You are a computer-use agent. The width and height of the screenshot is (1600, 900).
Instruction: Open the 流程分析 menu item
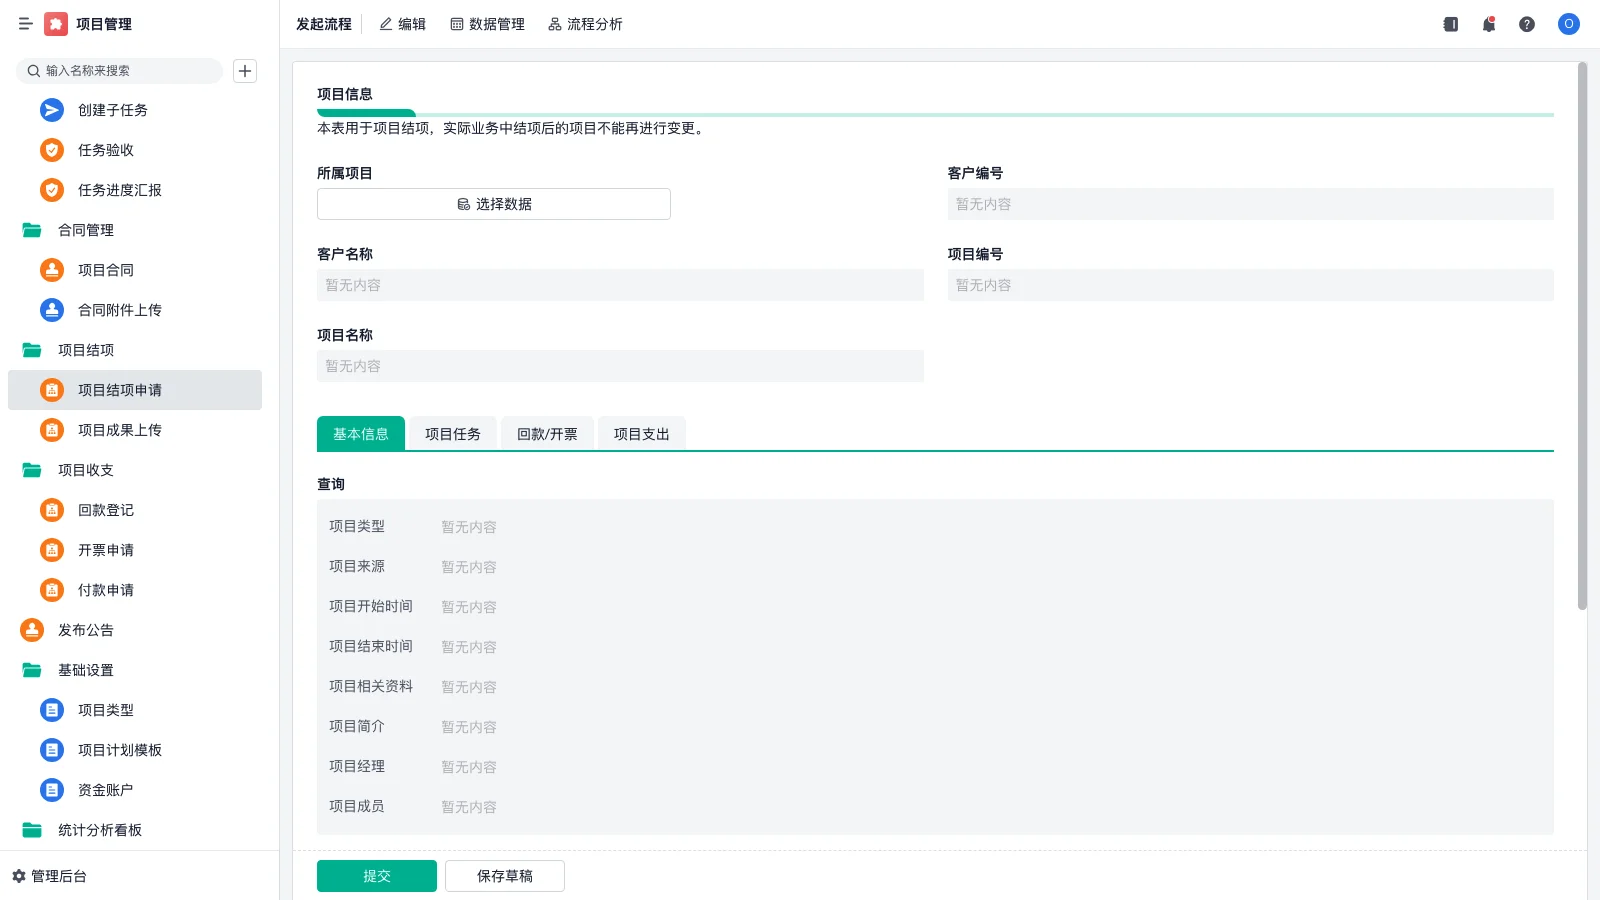(585, 24)
